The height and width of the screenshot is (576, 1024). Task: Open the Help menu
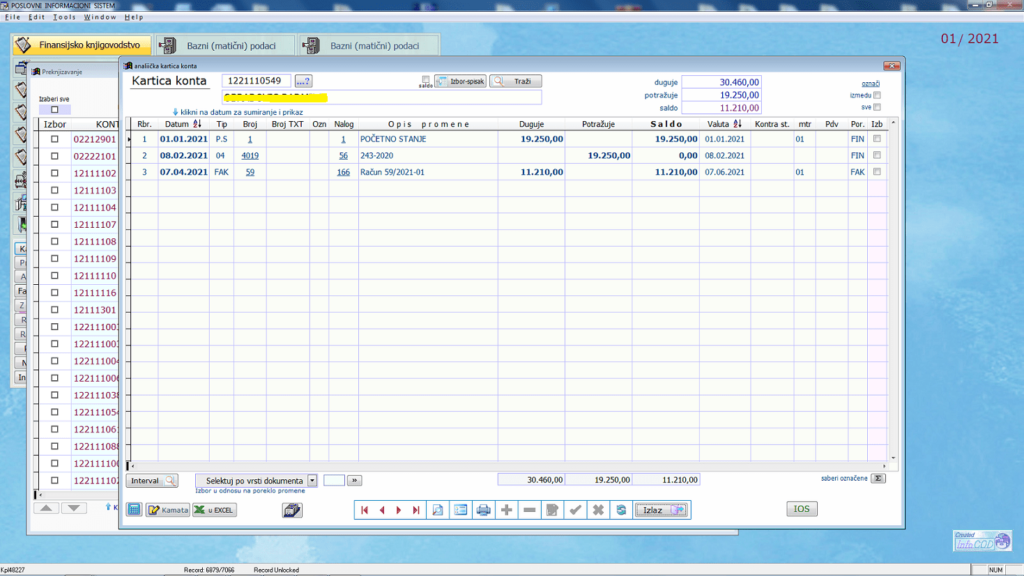[x=134, y=17]
